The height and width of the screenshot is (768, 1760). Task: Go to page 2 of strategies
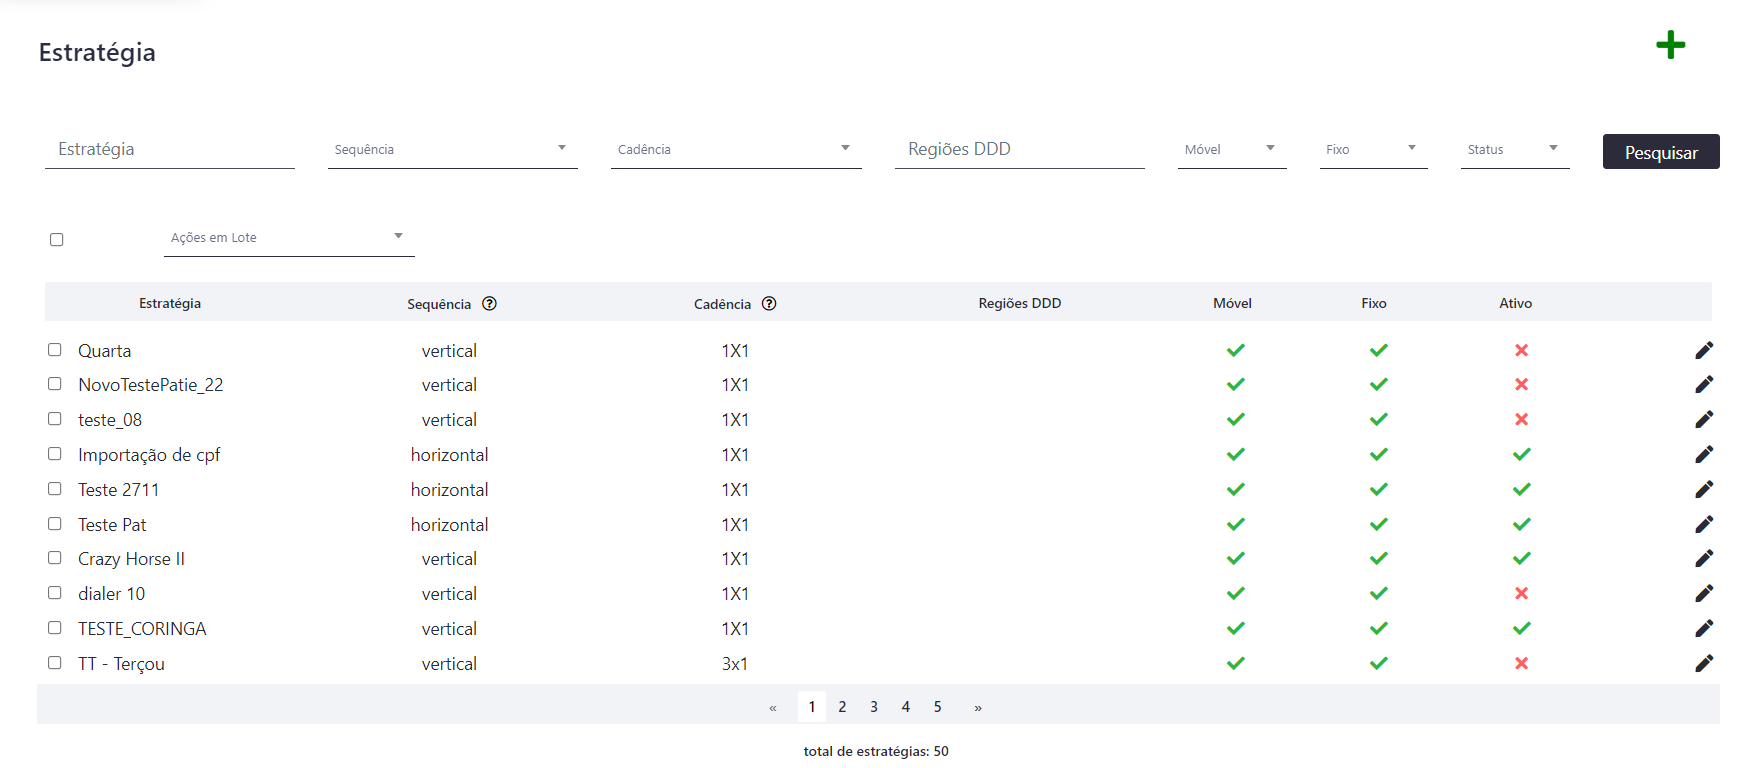point(842,707)
